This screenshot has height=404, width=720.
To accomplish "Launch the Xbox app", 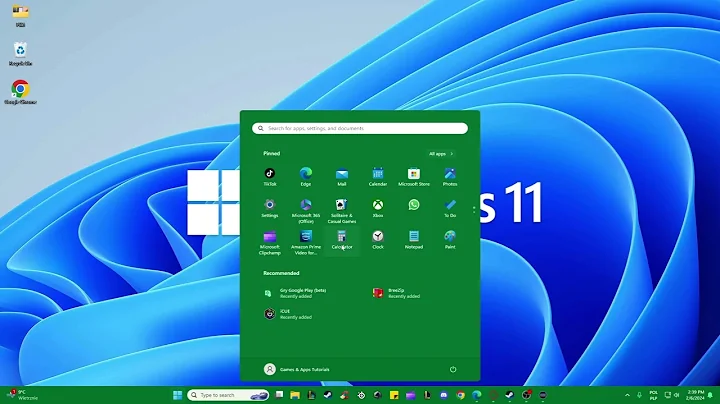I will tap(378, 208).
